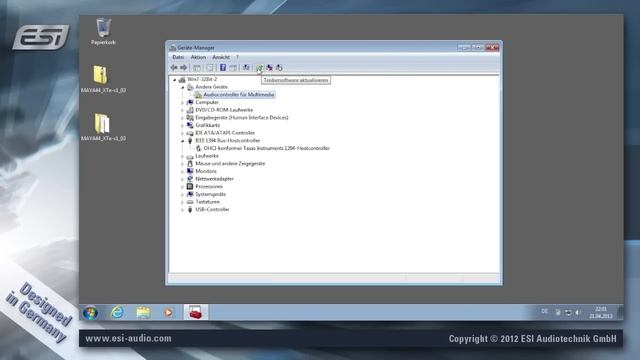The width and height of the screenshot is (640, 360).
Task: Click the Tastaturen keyboard icon
Action: (190, 202)
